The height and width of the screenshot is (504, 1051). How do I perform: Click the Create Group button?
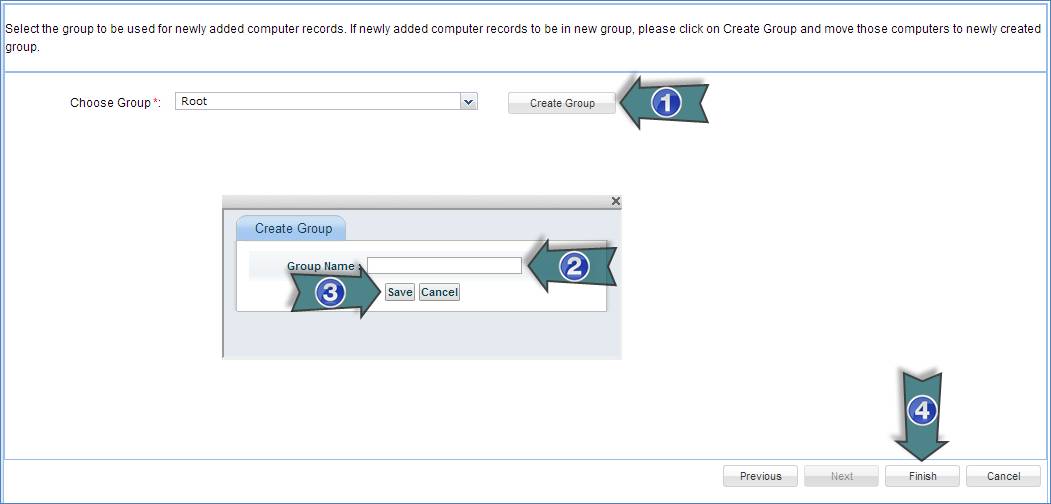pyautogui.click(x=561, y=103)
